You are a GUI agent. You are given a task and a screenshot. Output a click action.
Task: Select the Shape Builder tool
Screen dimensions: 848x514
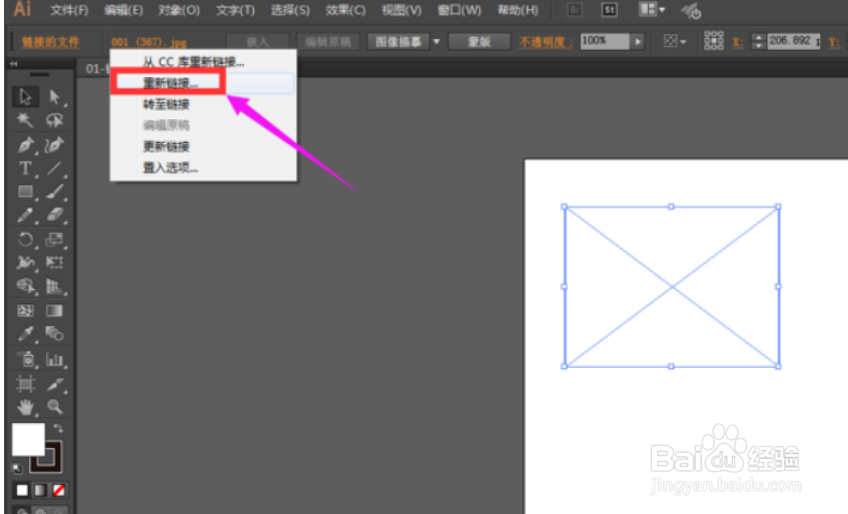click(x=25, y=286)
